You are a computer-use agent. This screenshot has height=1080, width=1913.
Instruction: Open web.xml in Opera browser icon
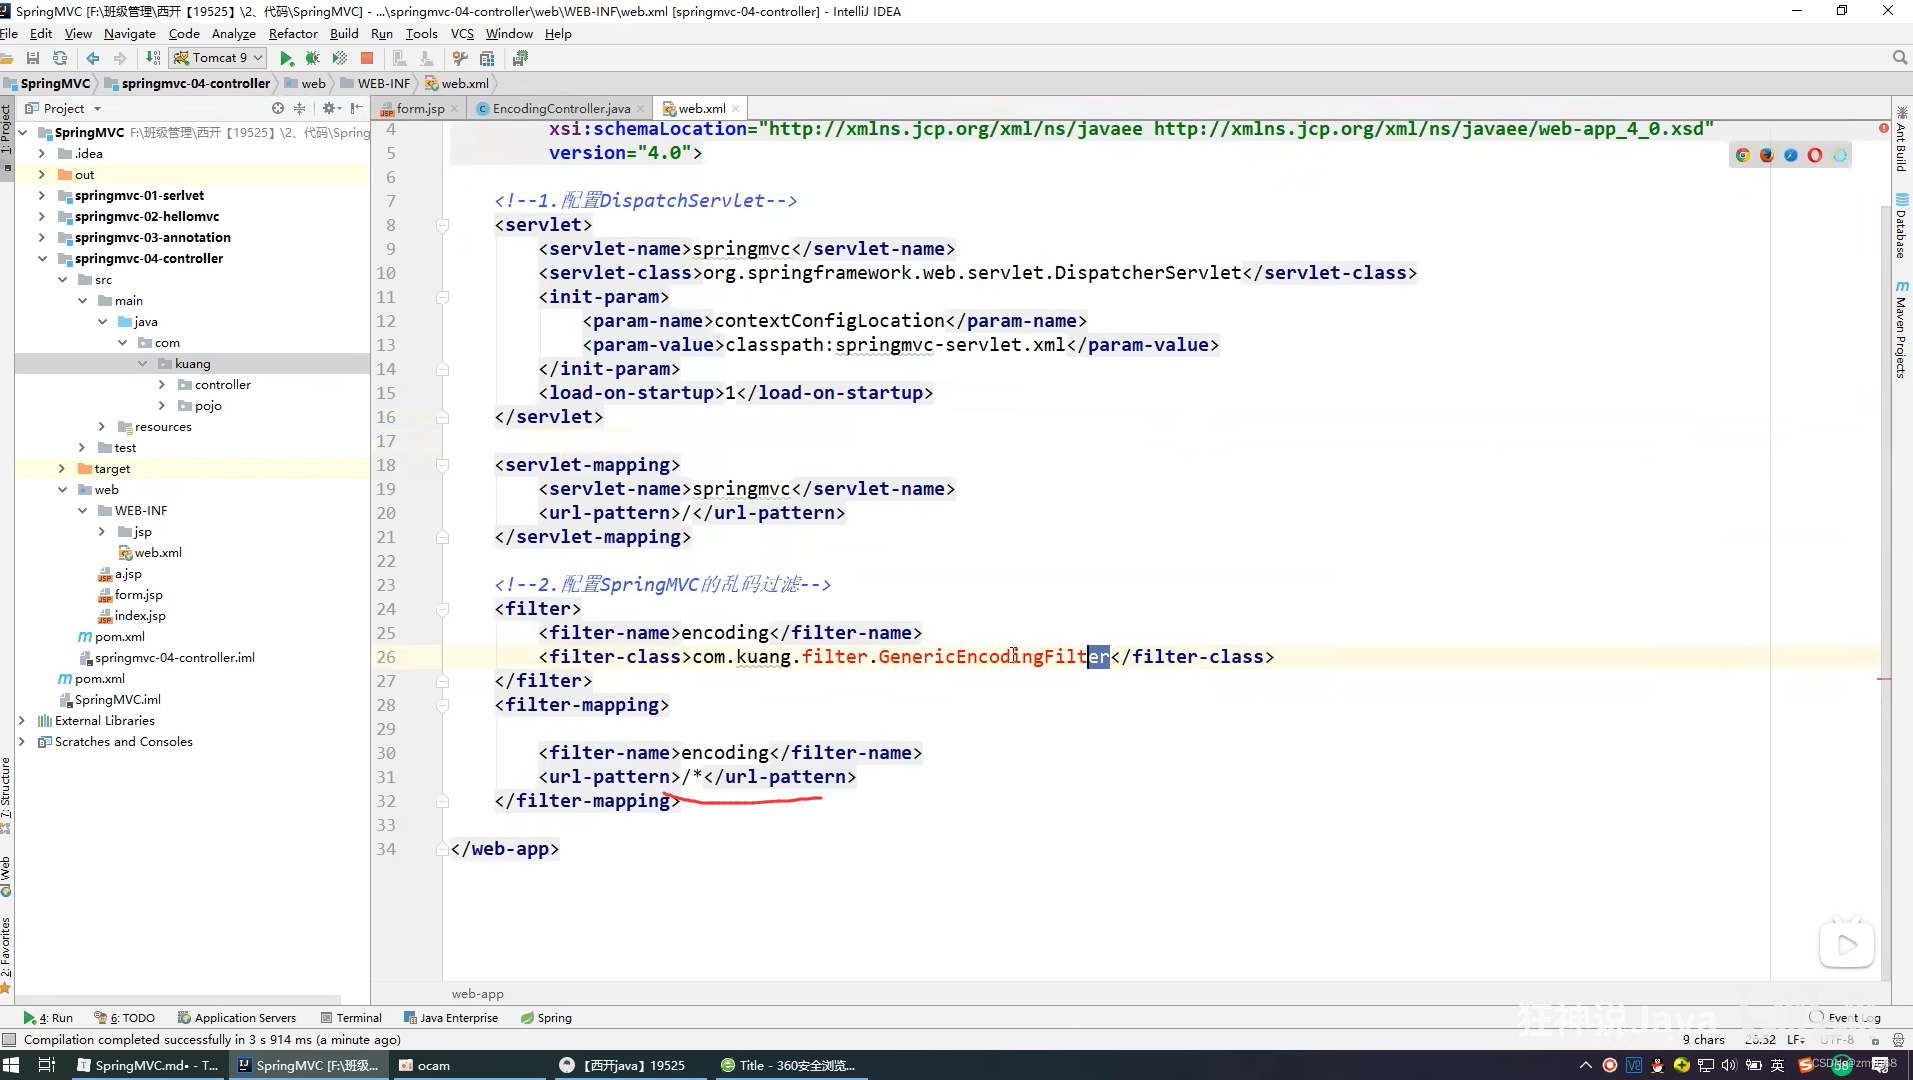pyautogui.click(x=1815, y=155)
